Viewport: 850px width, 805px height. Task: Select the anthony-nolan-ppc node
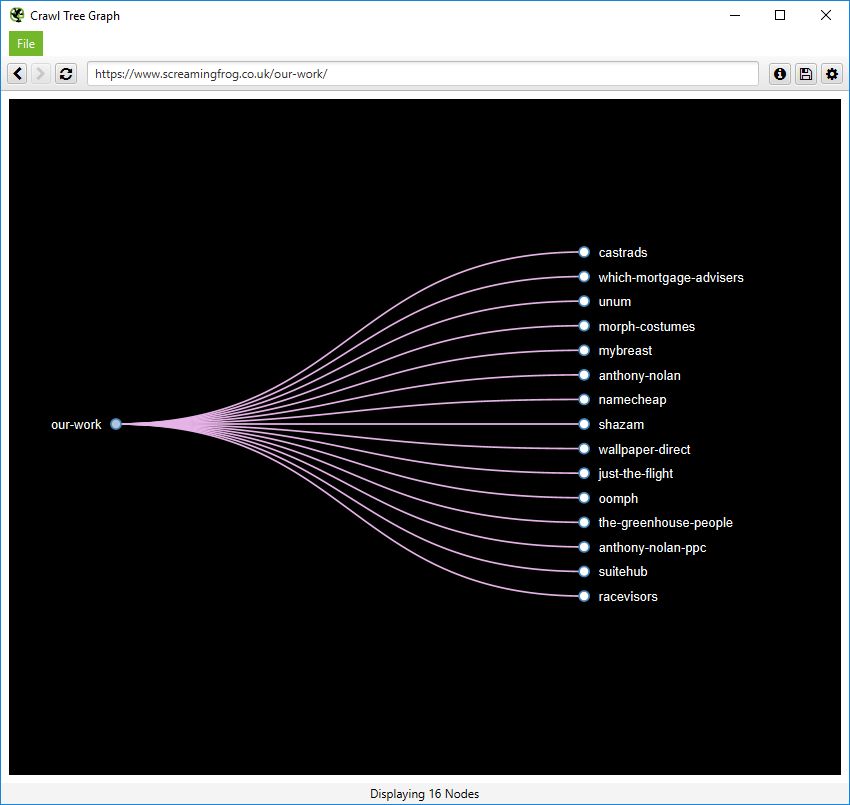point(584,547)
